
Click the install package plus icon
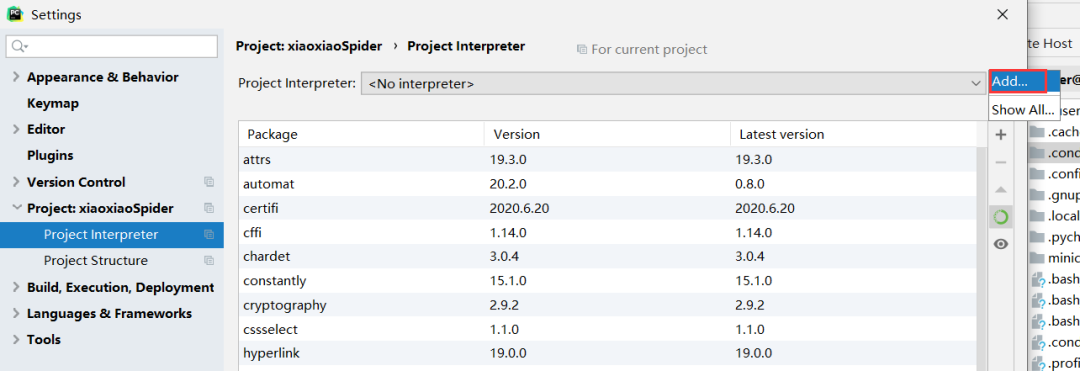point(1001,135)
